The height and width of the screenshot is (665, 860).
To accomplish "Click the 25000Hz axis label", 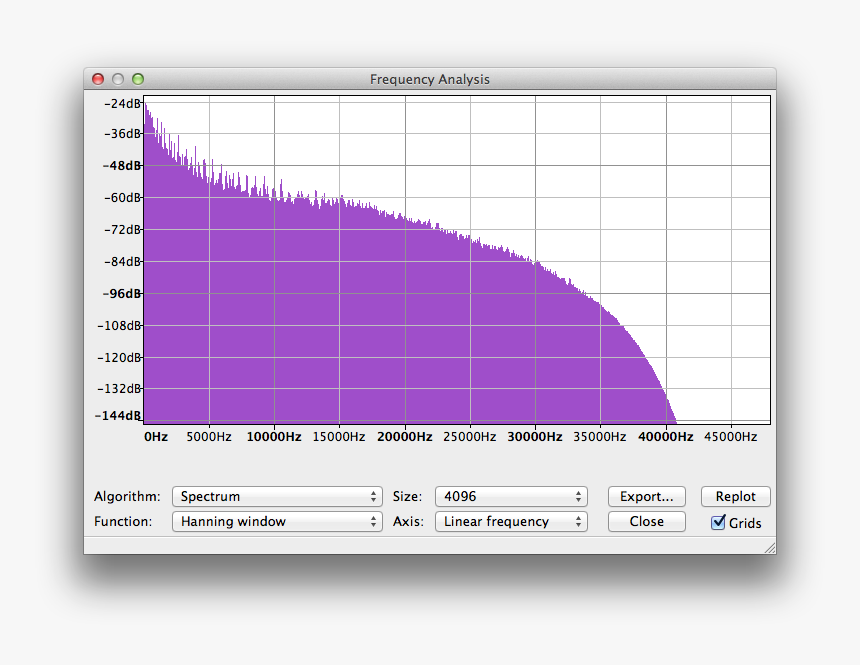I will 469,437.
